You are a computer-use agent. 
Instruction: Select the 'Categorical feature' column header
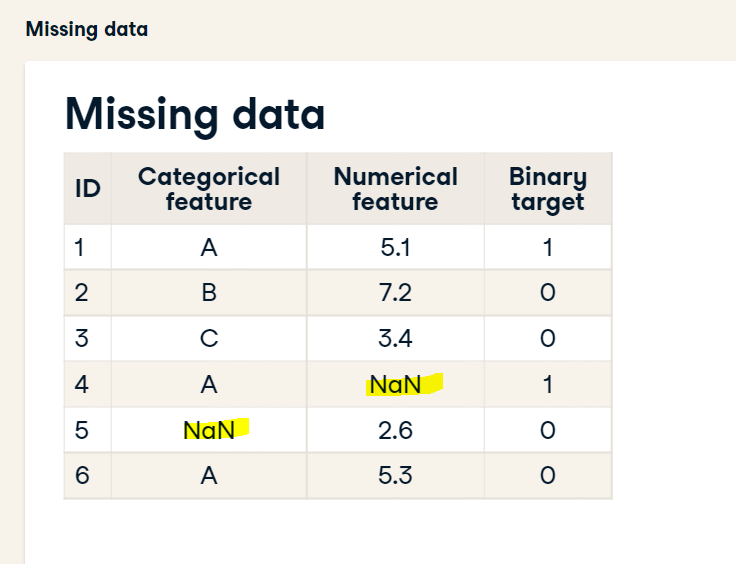pos(209,189)
